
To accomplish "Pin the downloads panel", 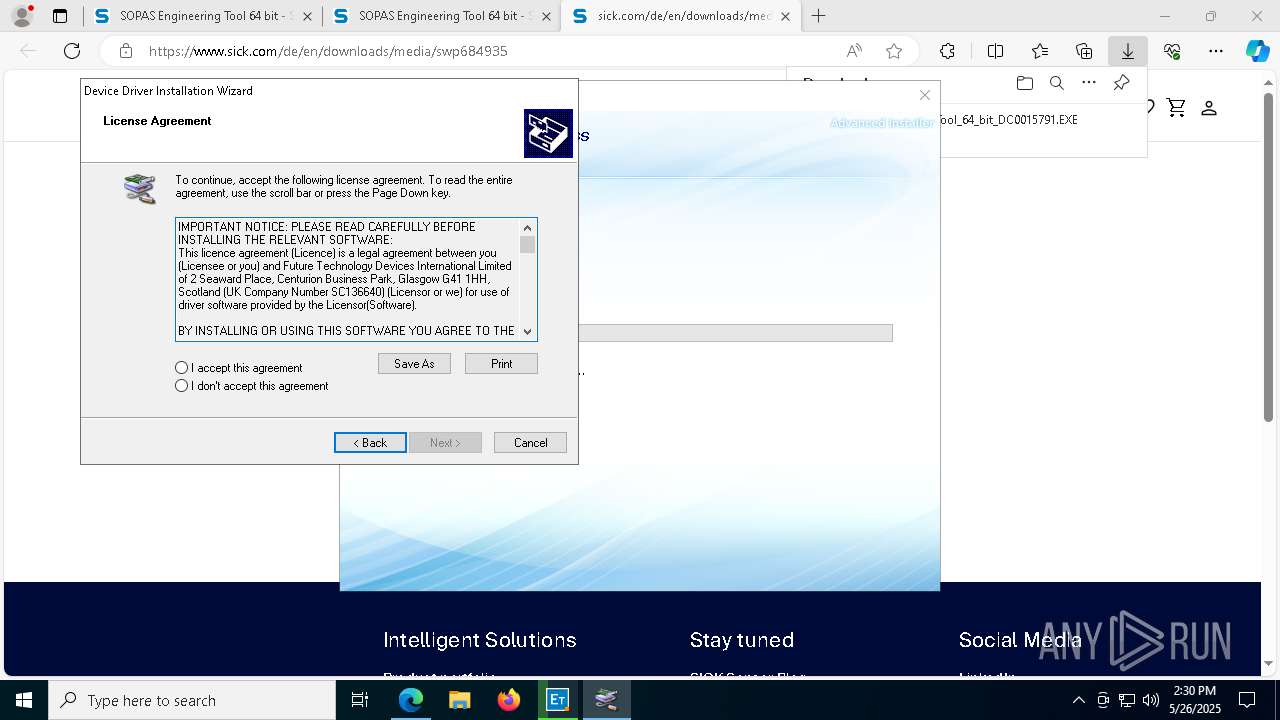I will click(x=1121, y=83).
